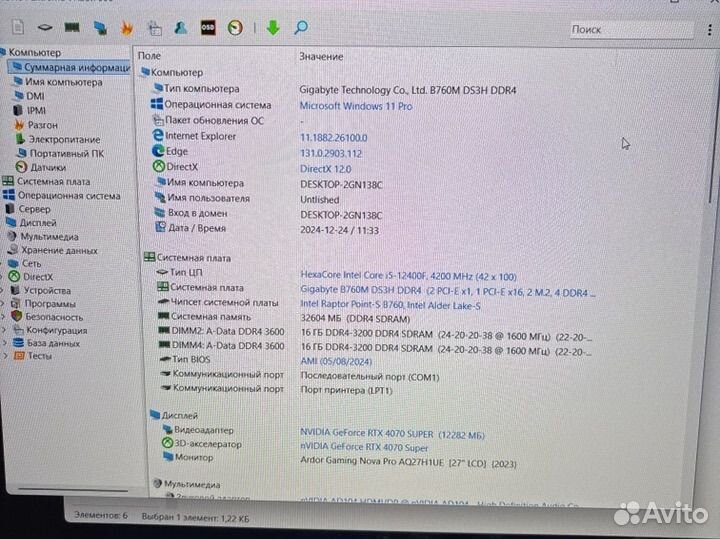Expand the Тесты node arrow
Screen dimensions: 720x539
click(x=6, y=356)
